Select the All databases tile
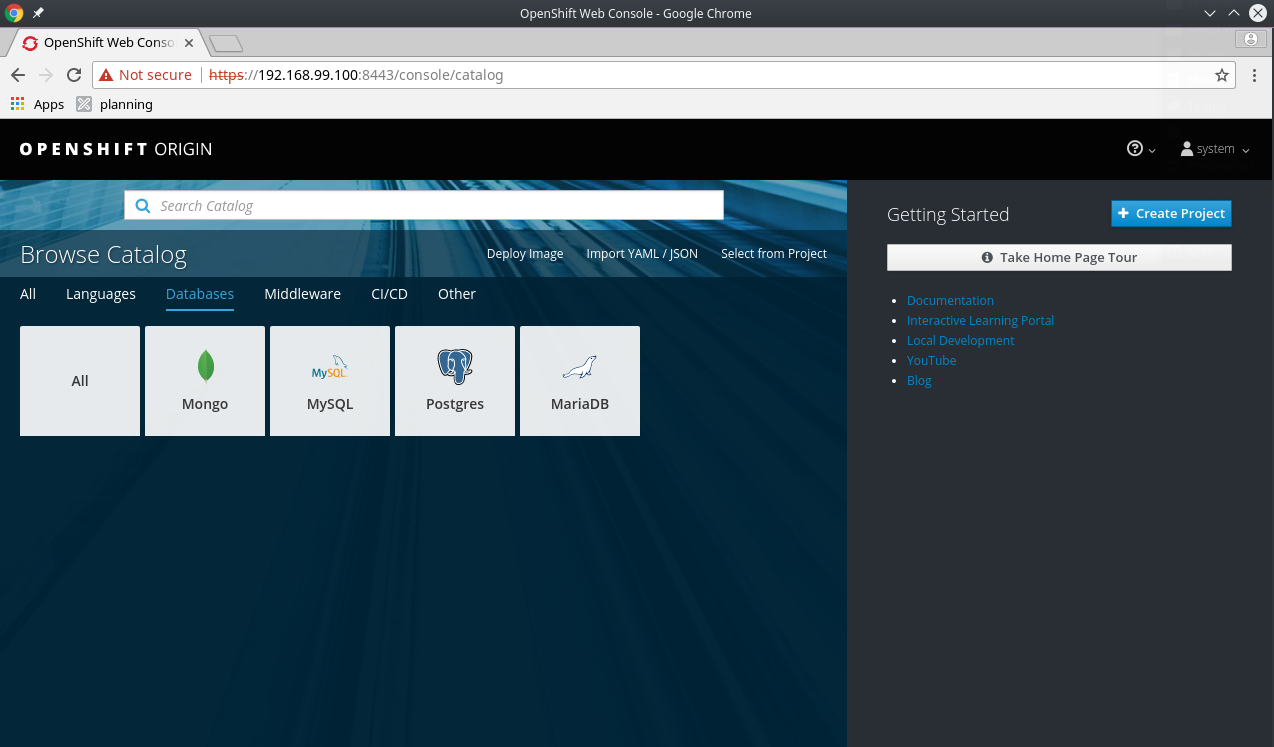Screen dimensions: 1274x747 80,381
